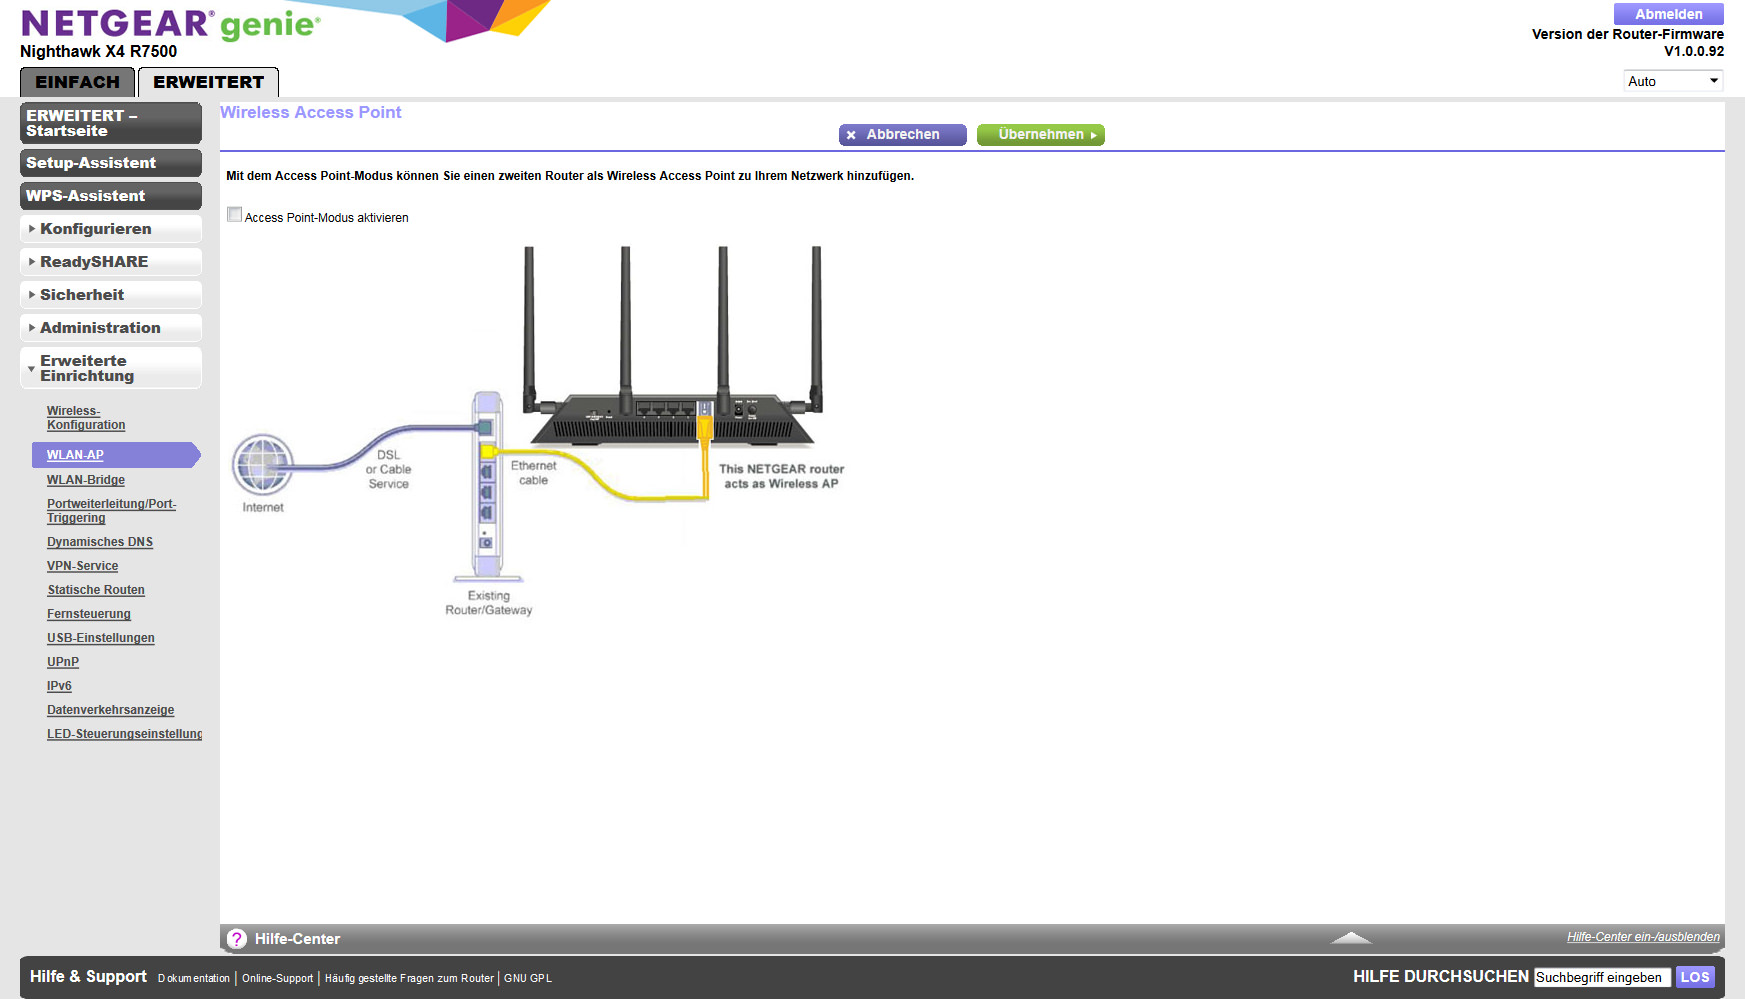Open the Auto language dropdown

[x=1673, y=81]
